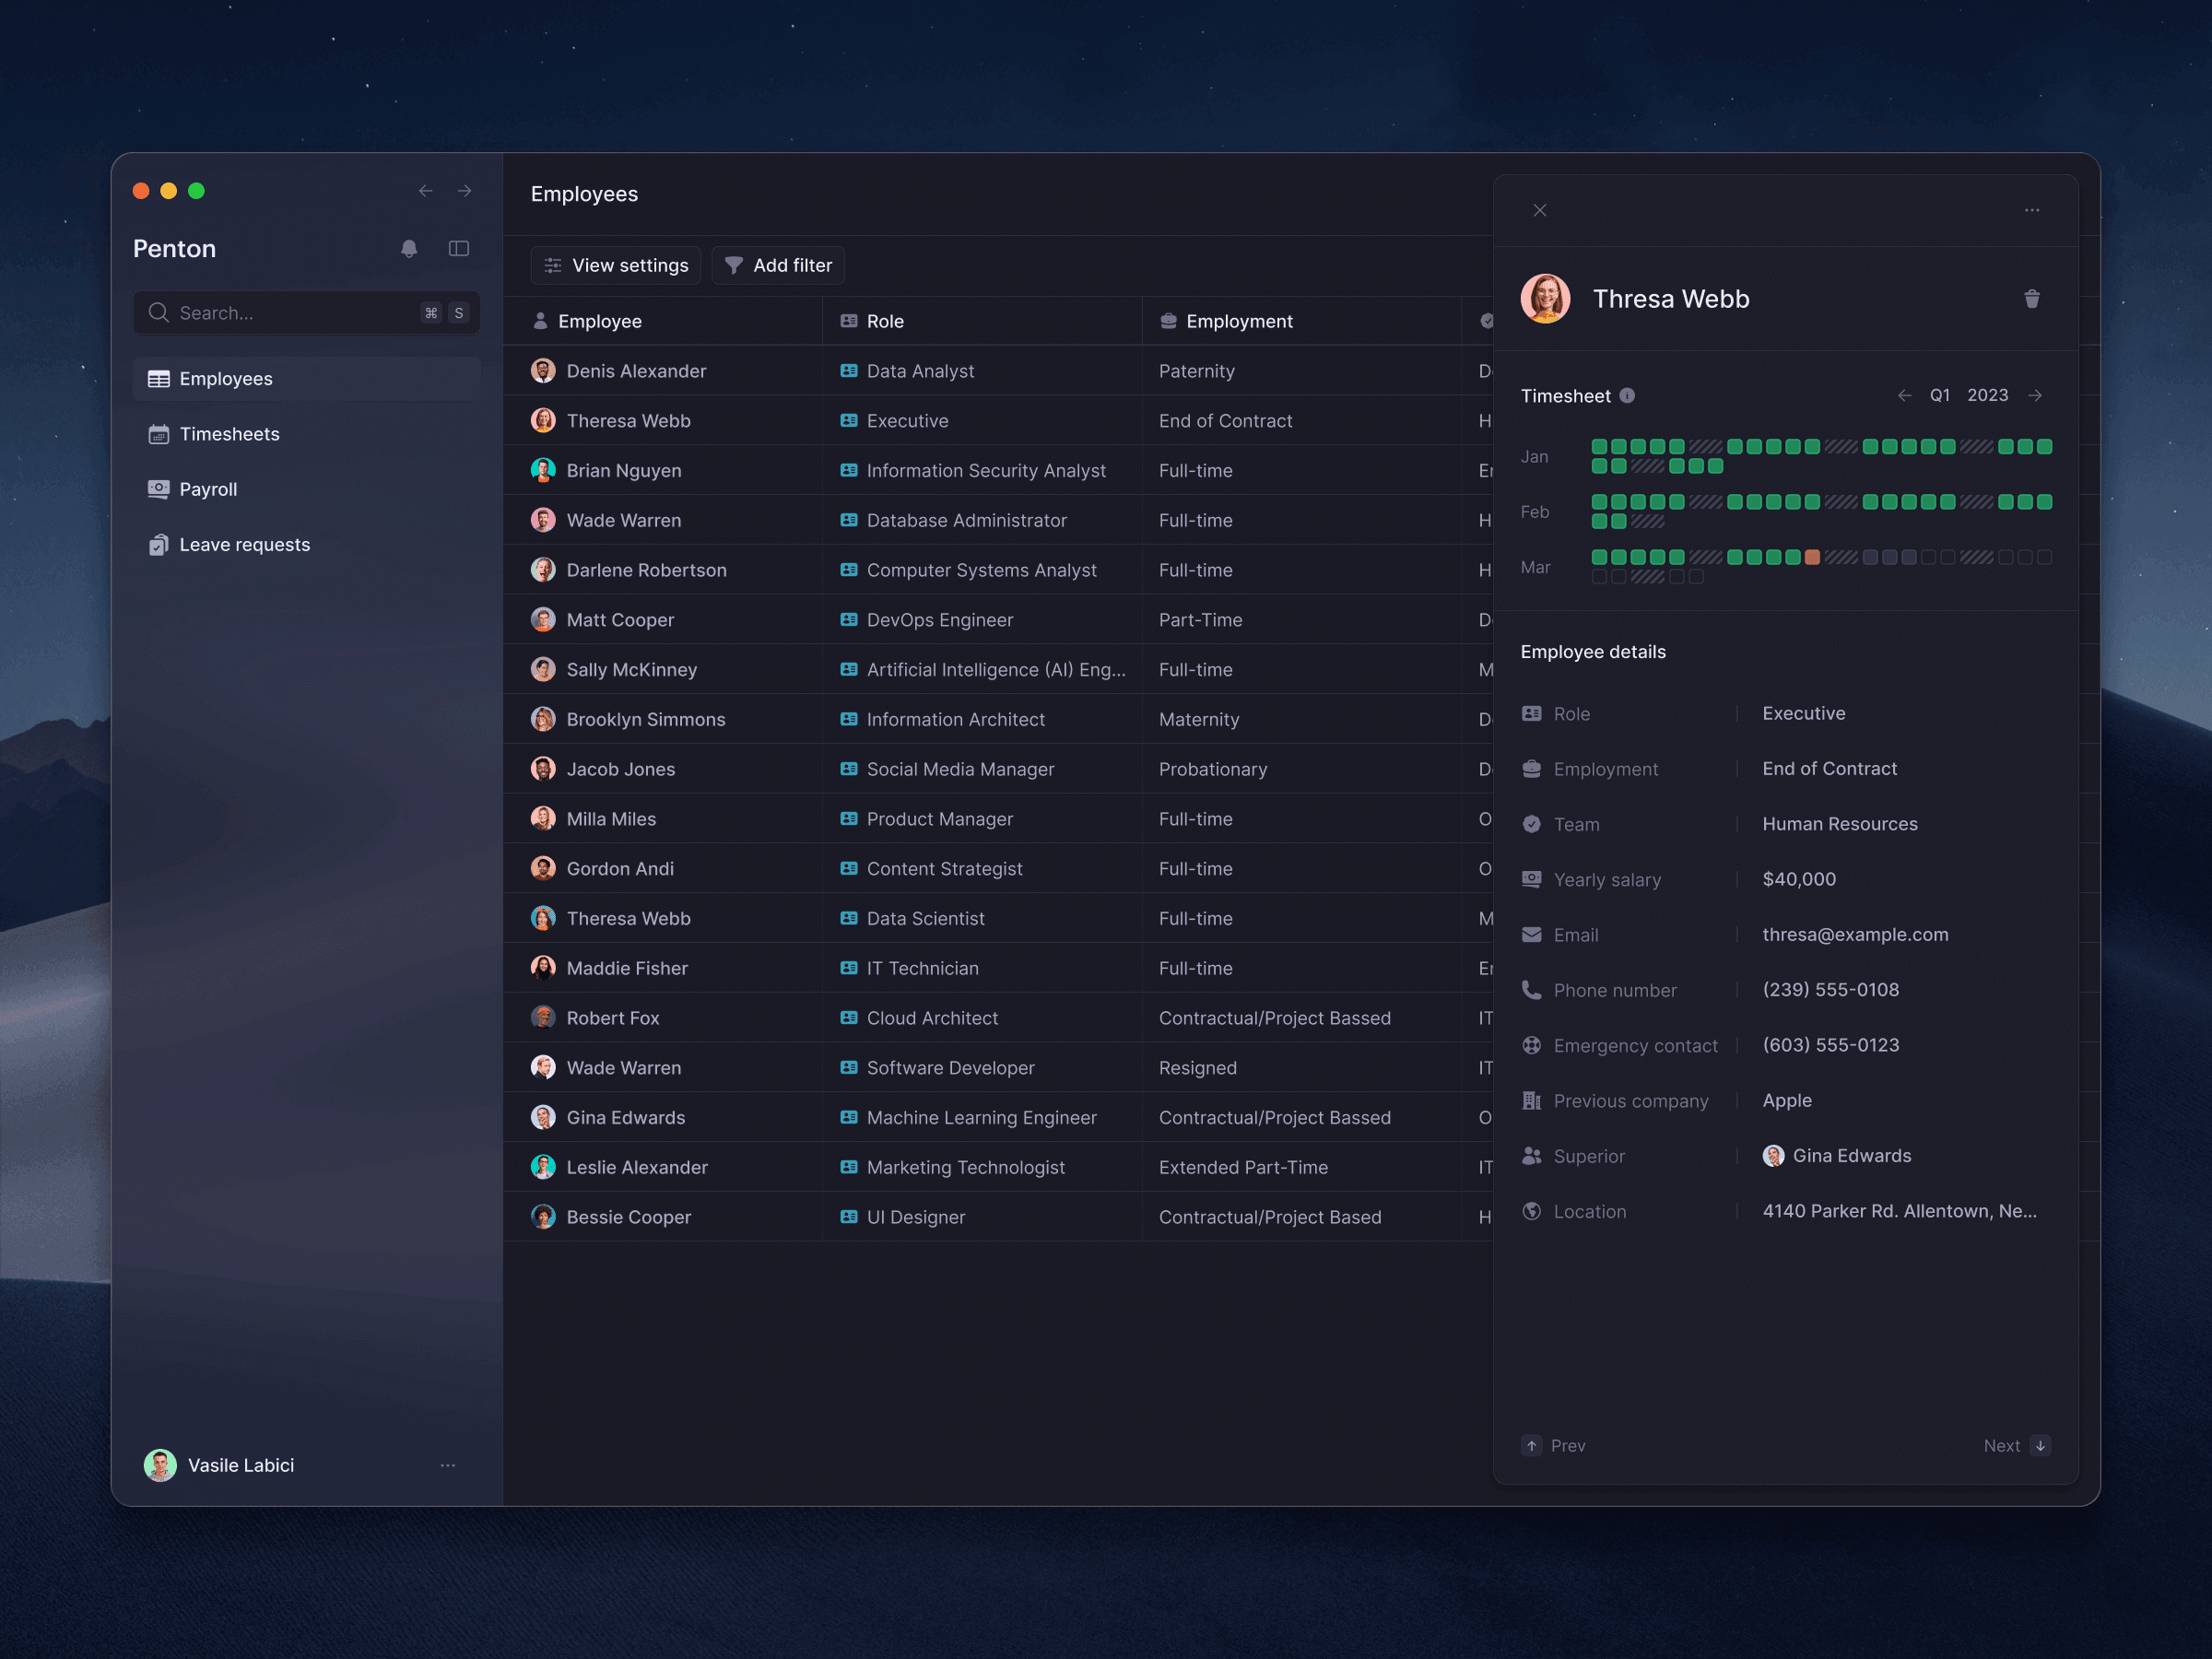Image resolution: width=2212 pixels, height=1659 pixels.
Task: Select Brian Nguyen row
Action: 998,471
